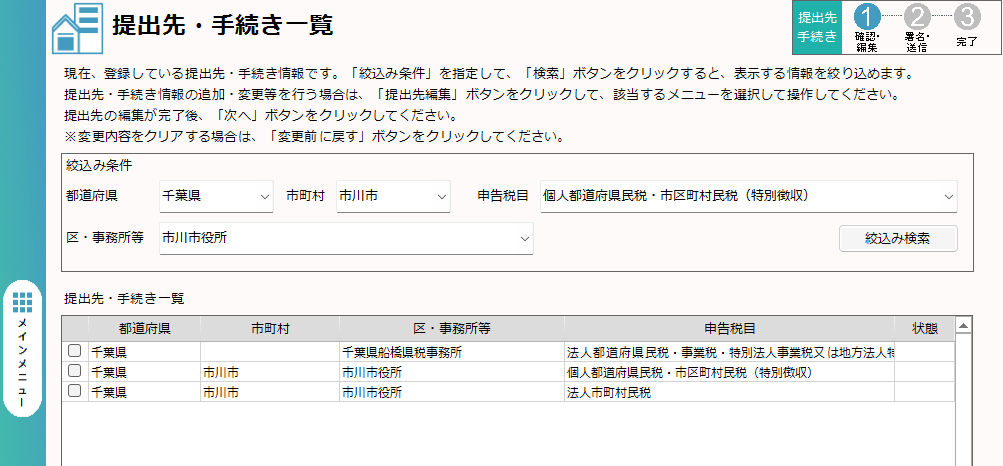Tick checkbox for 個人都道府県民税 市川市役所 row
The width and height of the screenshot is (1003, 466).
coord(74,372)
